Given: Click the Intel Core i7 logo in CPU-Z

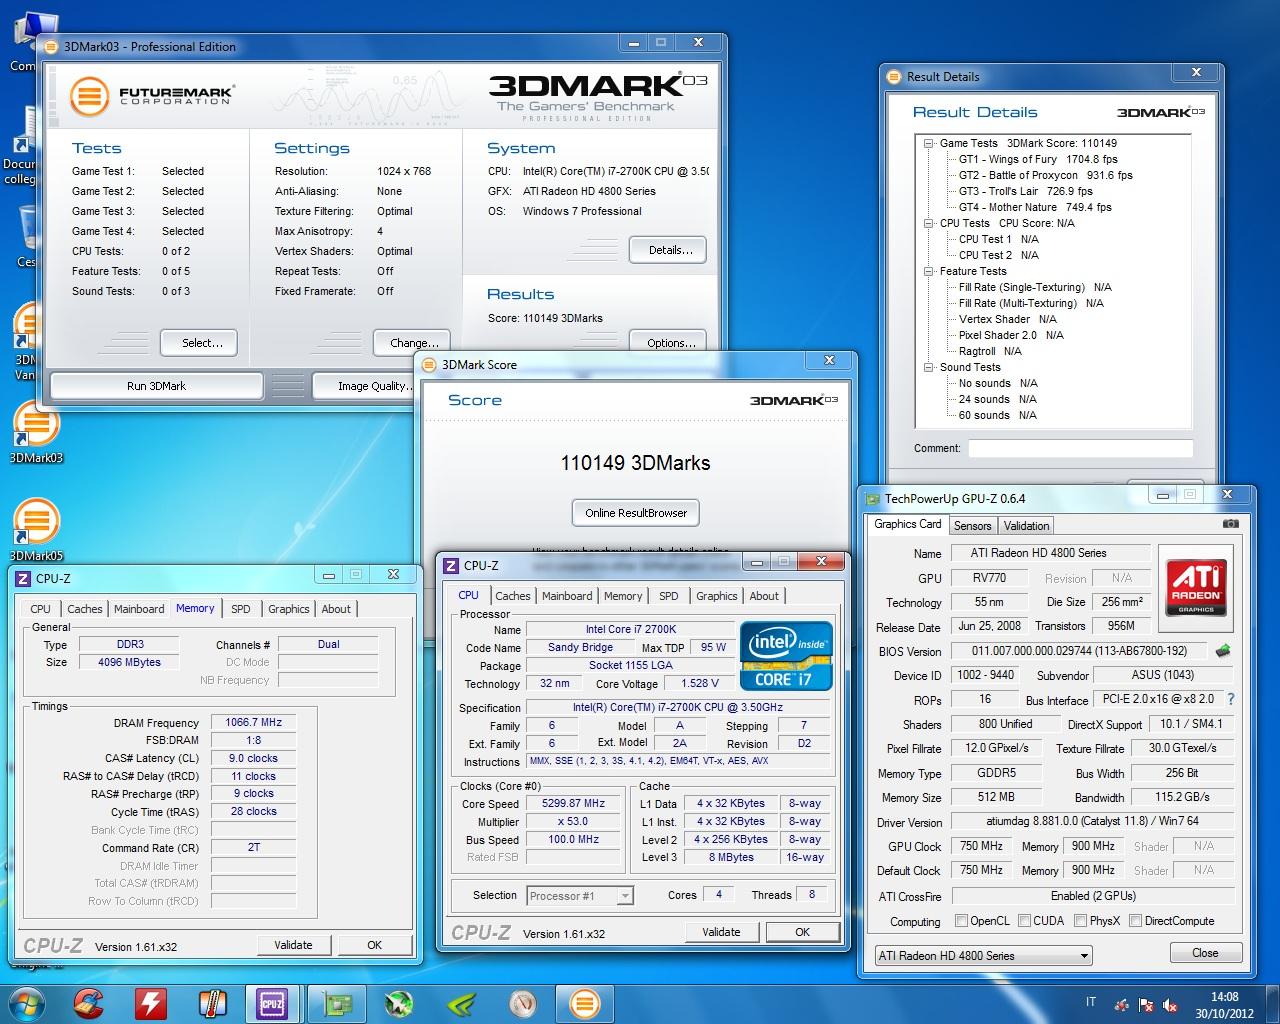Looking at the screenshot, I should coord(787,654).
